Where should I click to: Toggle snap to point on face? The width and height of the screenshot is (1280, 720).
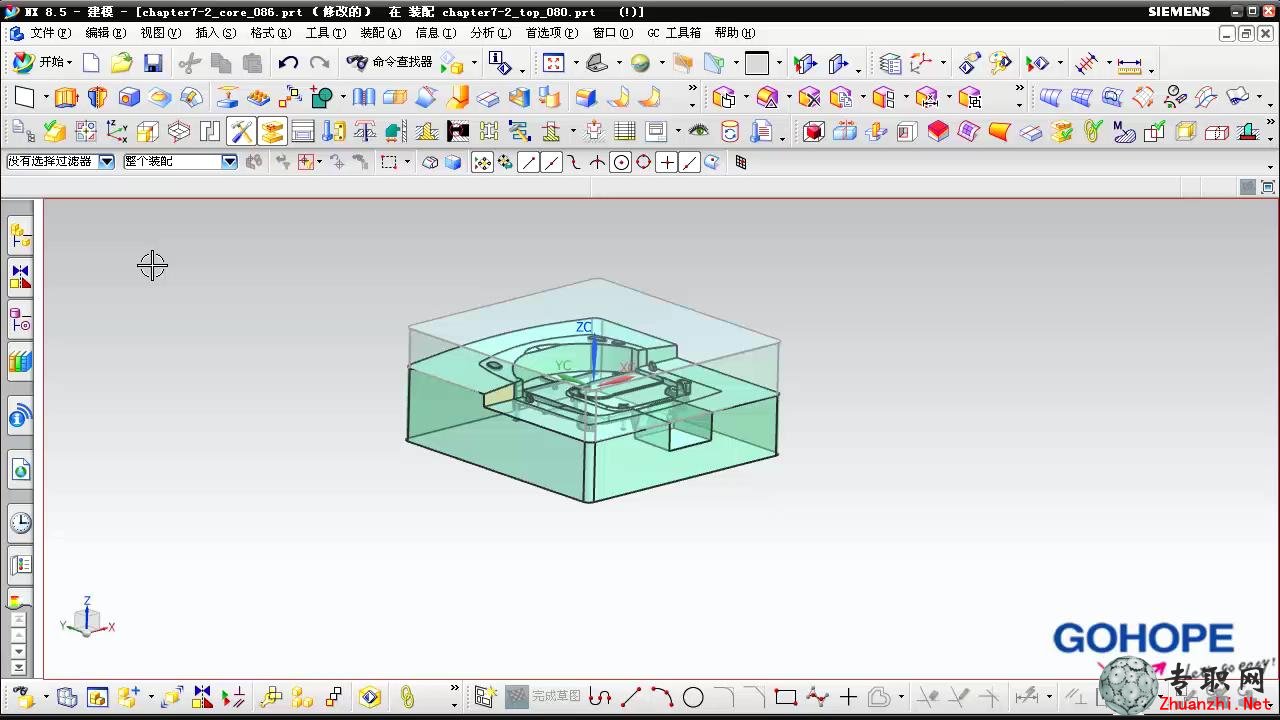point(712,162)
